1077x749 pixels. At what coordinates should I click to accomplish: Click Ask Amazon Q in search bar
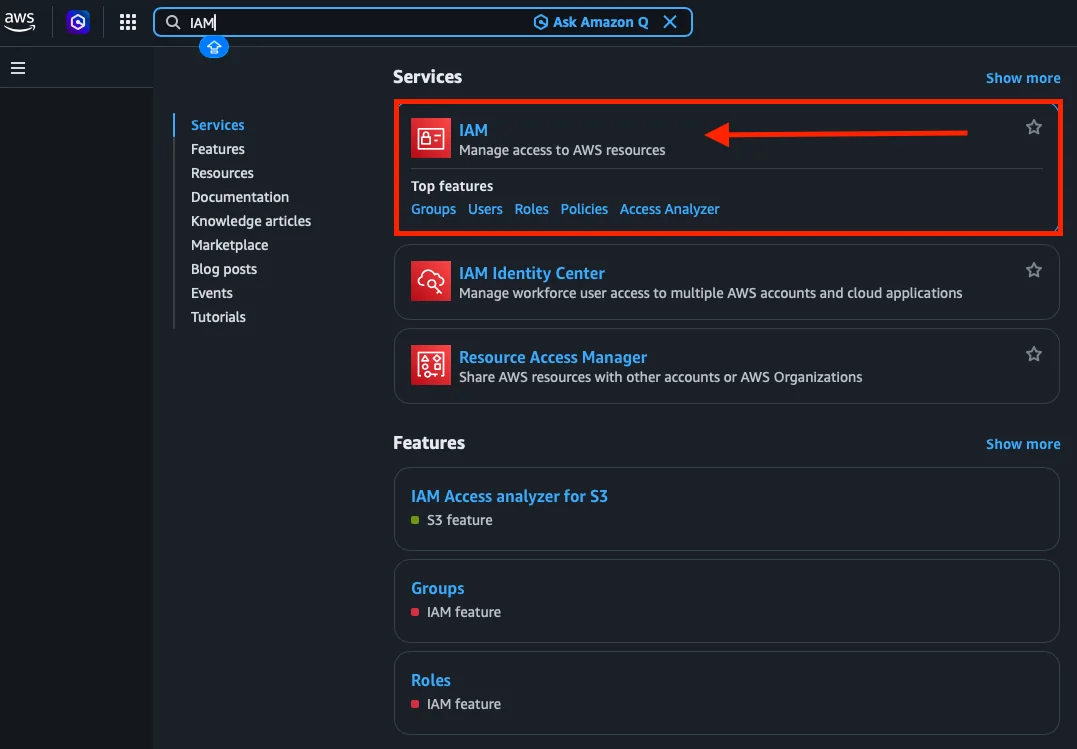click(x=591, y=22)
